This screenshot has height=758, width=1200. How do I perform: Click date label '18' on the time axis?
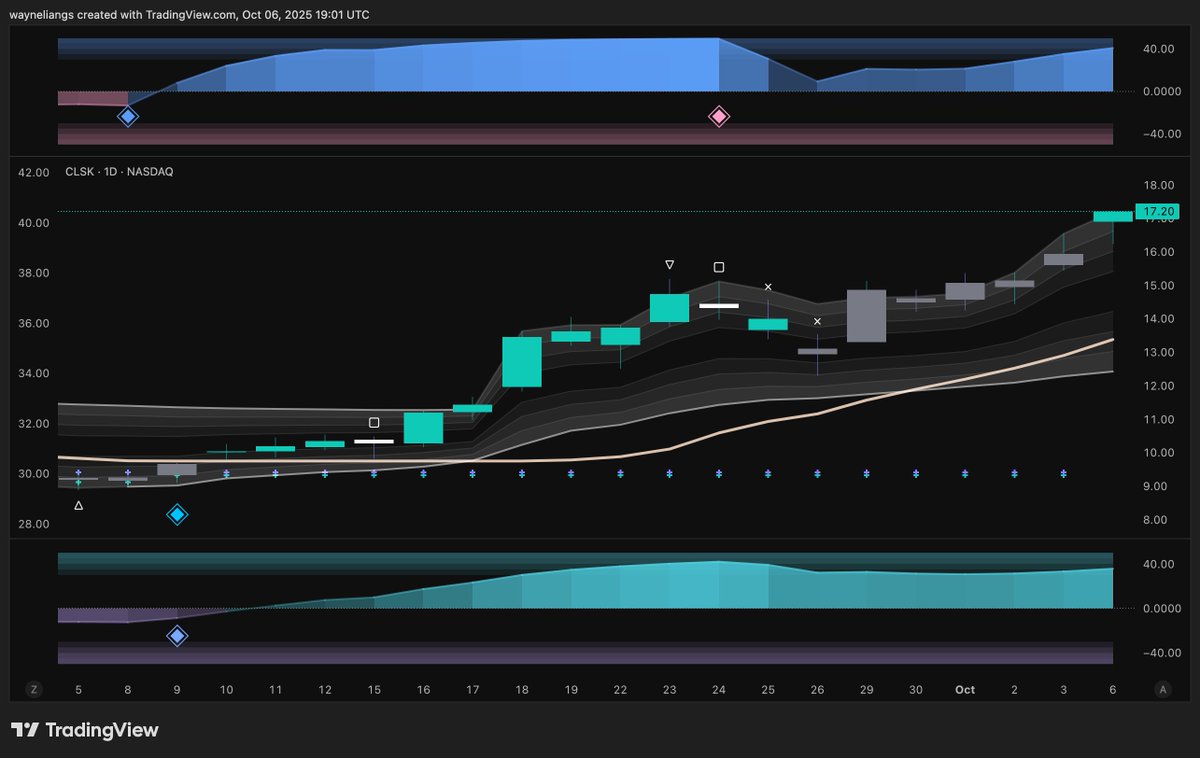(522, 690)
